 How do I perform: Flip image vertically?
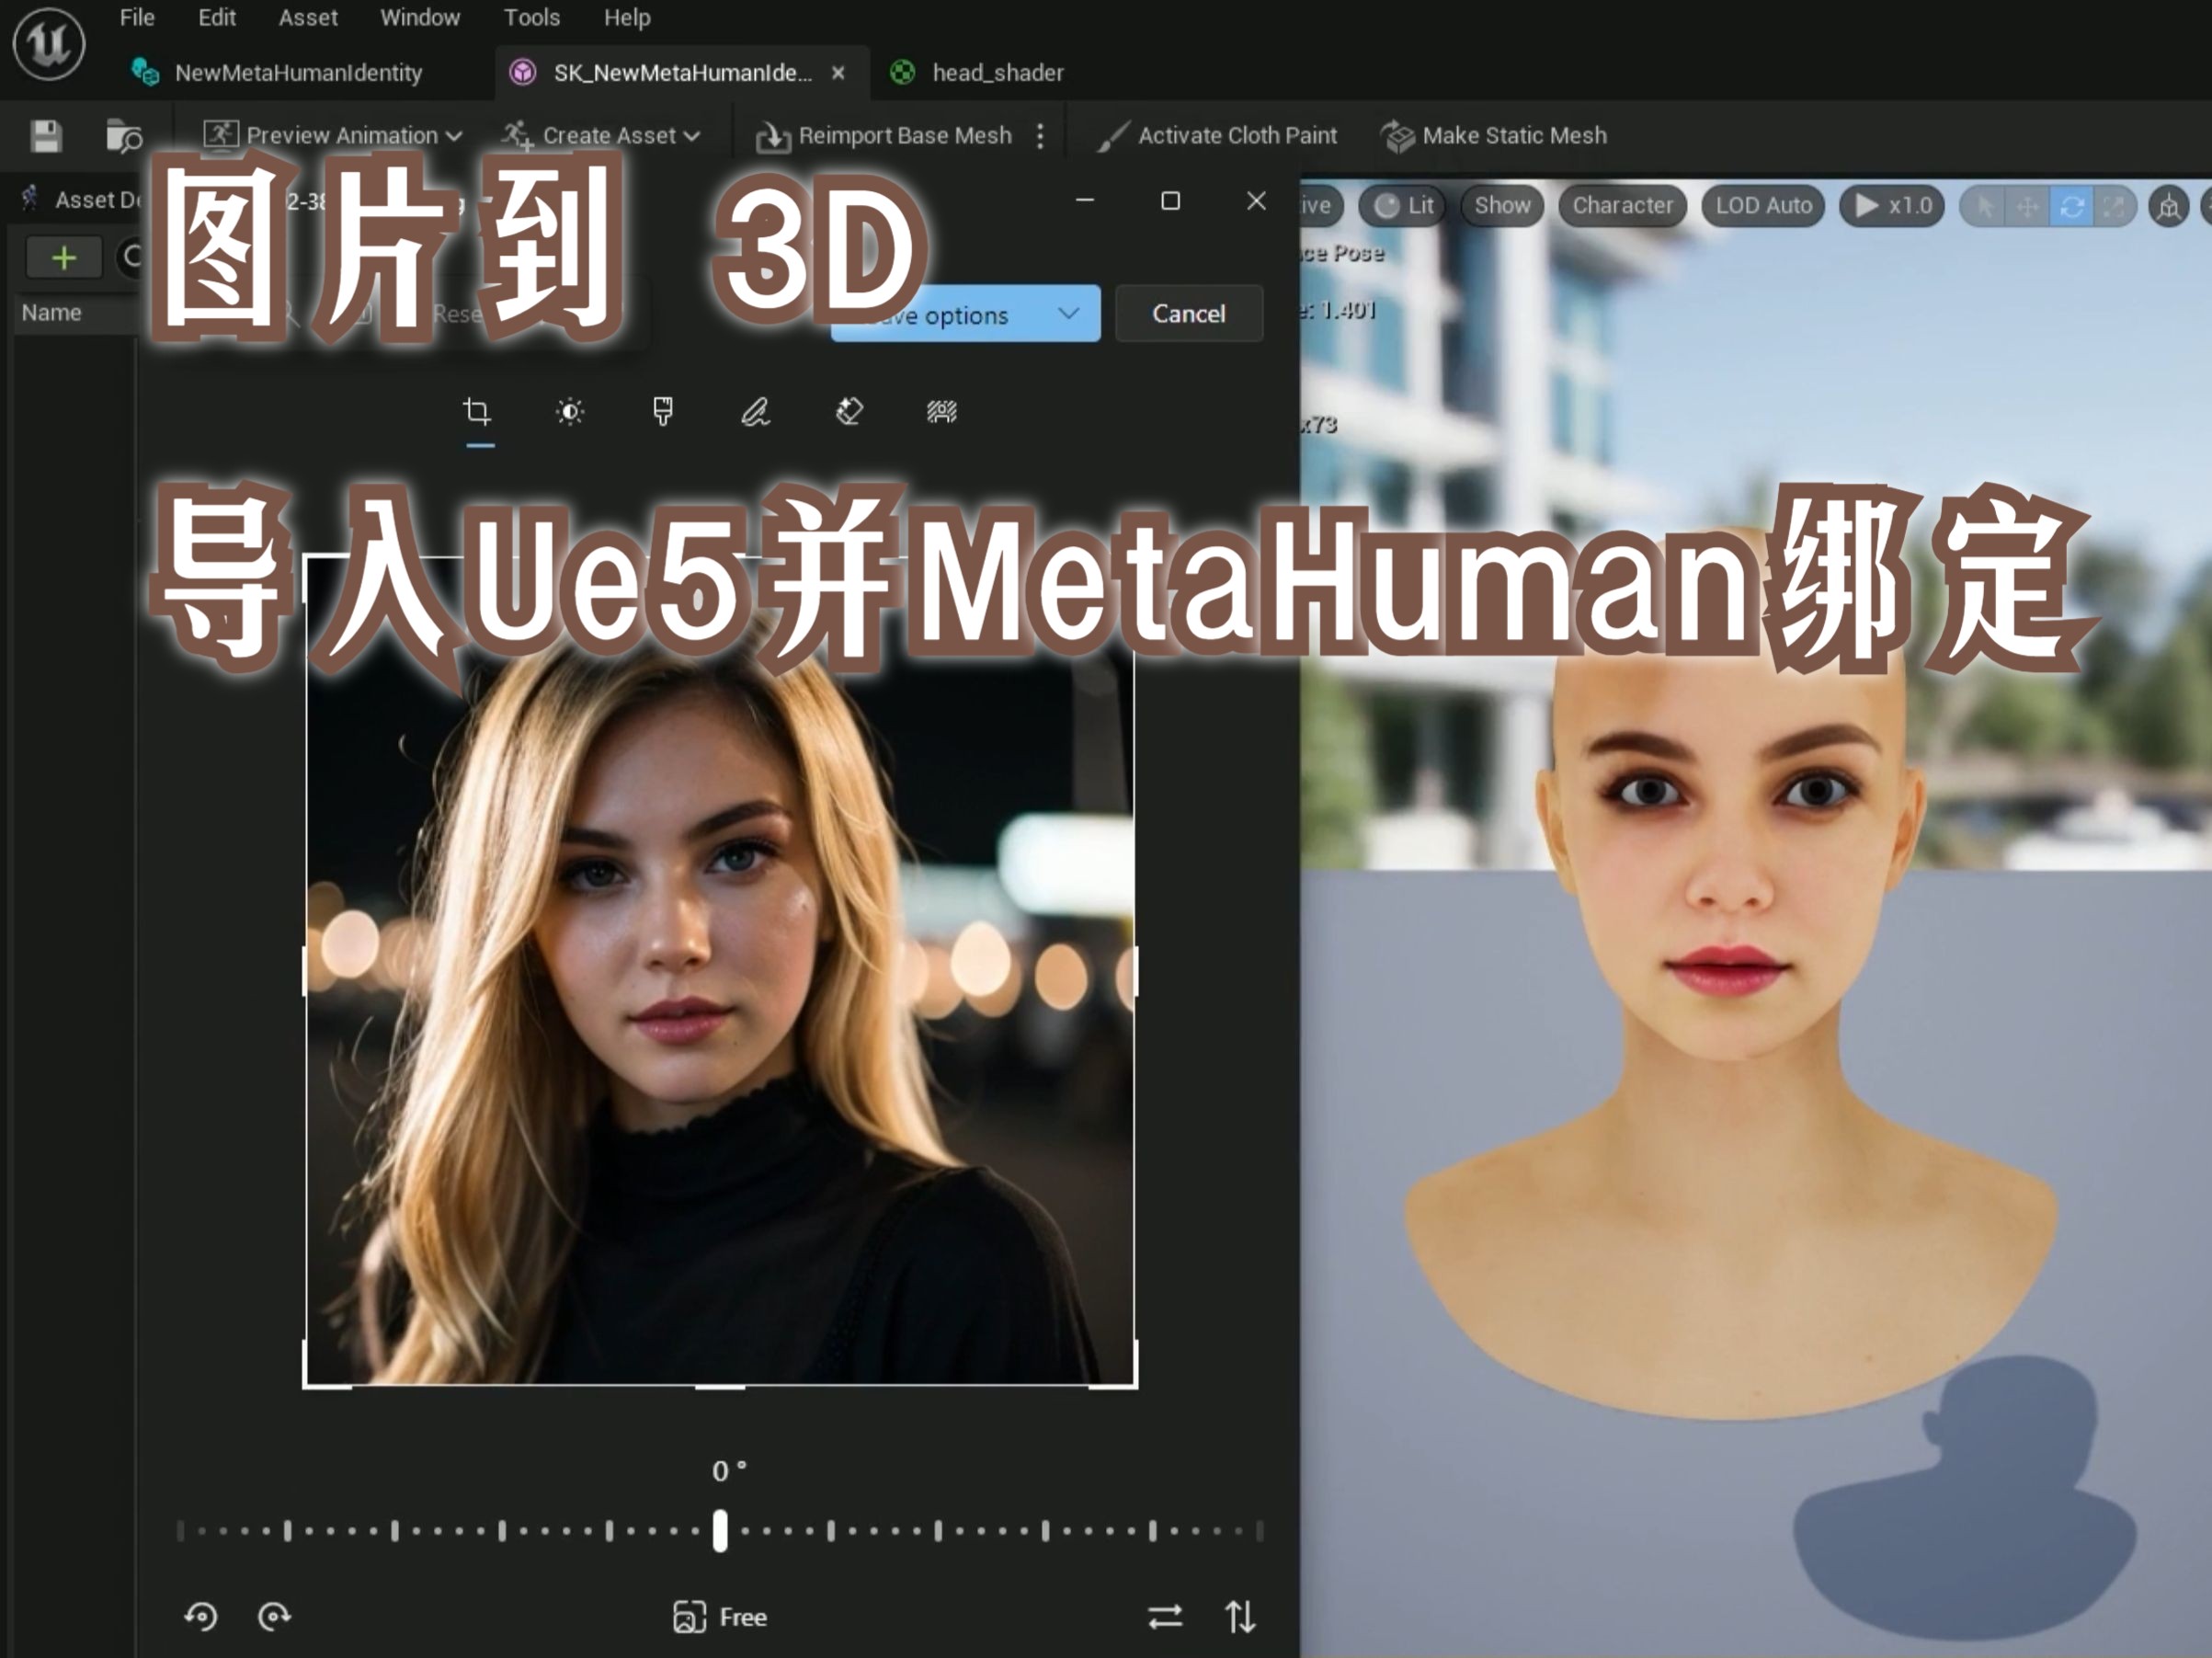tap(1240, 1616)
